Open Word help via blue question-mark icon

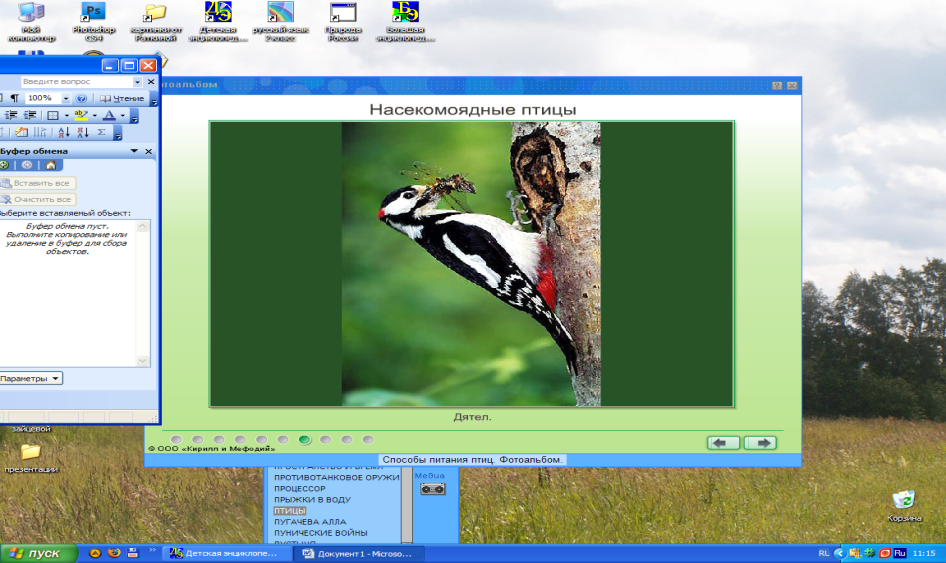coord(81,98)
